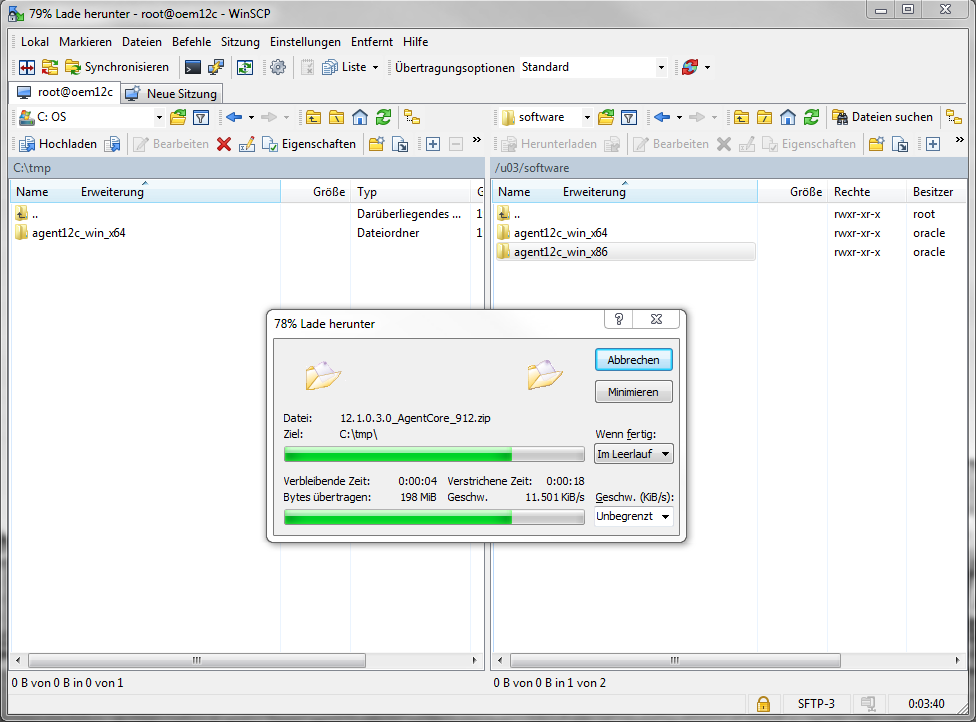Open PuTTY session icon in toolbar
The width and height of the screenshot is (976, 722).
click(x=216, y=67)
